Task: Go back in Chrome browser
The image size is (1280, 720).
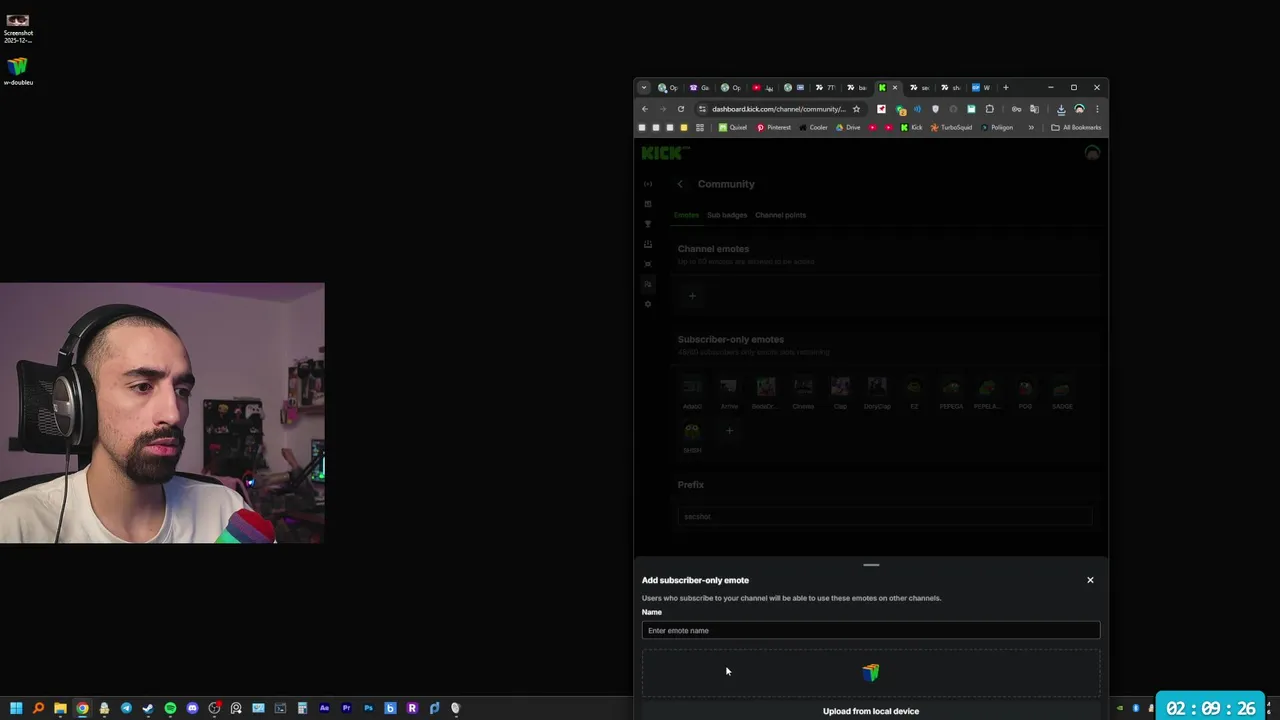Action: 645,109
